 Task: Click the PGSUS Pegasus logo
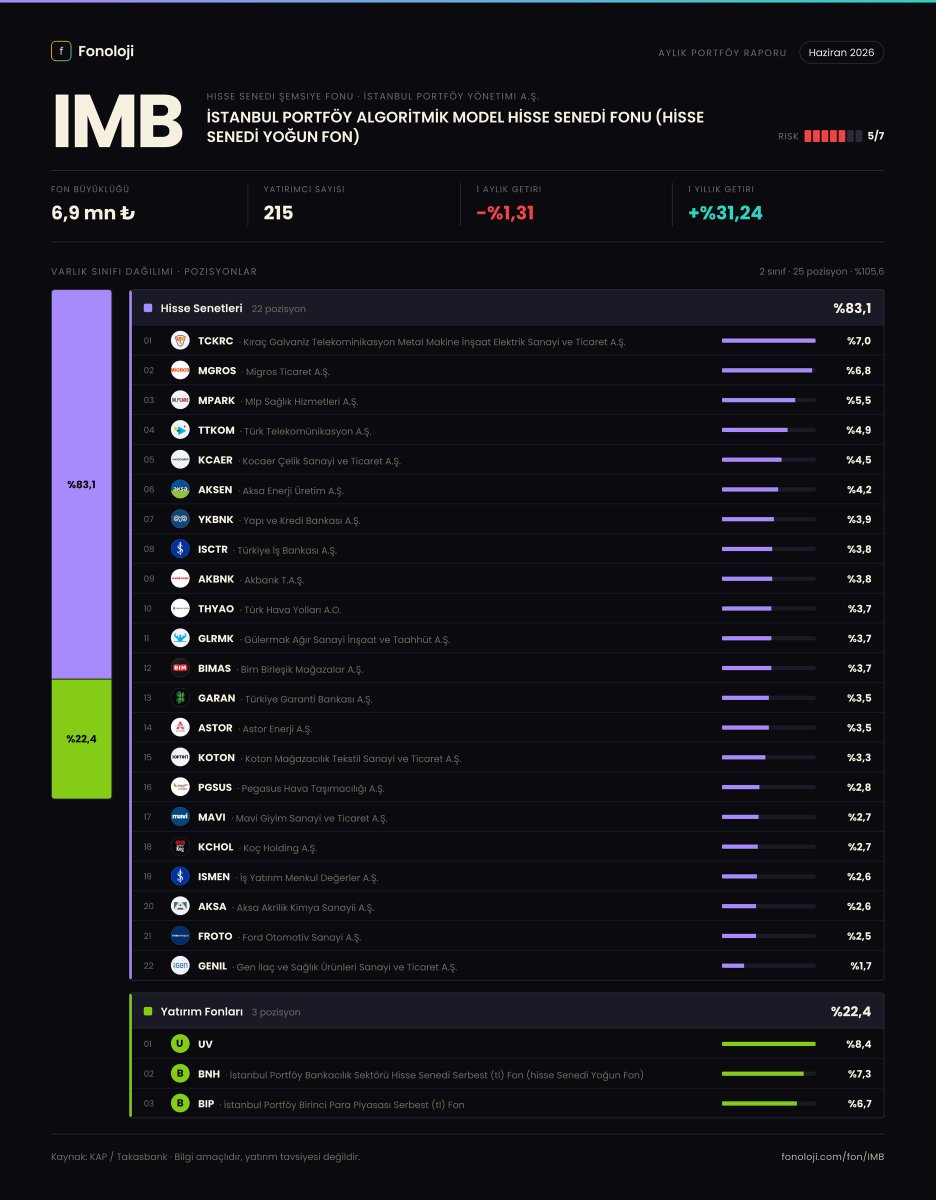click(180, 787)
